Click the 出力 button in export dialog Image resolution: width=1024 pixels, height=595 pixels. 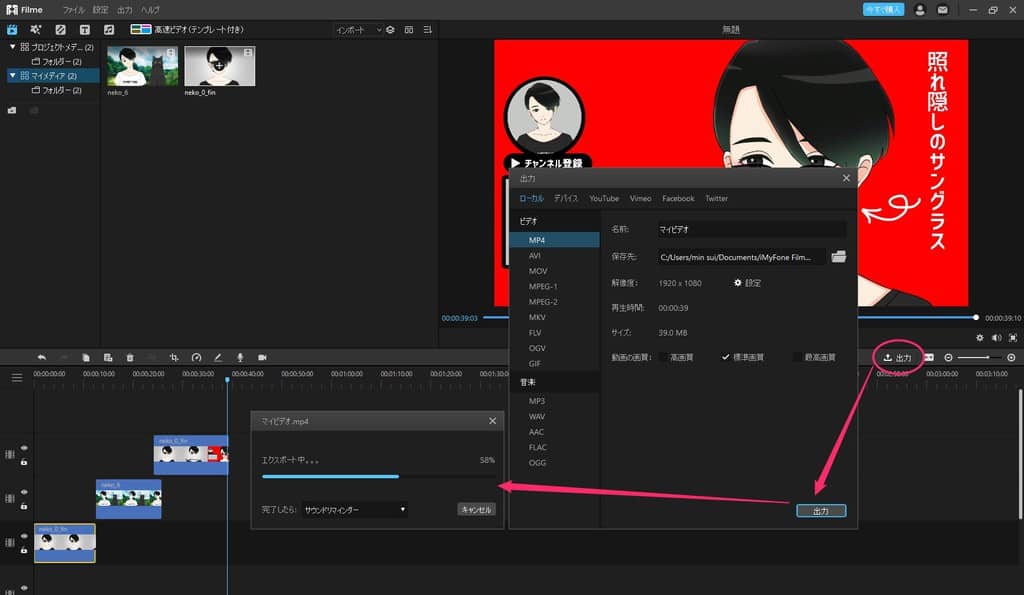click(x=821, y=511)
